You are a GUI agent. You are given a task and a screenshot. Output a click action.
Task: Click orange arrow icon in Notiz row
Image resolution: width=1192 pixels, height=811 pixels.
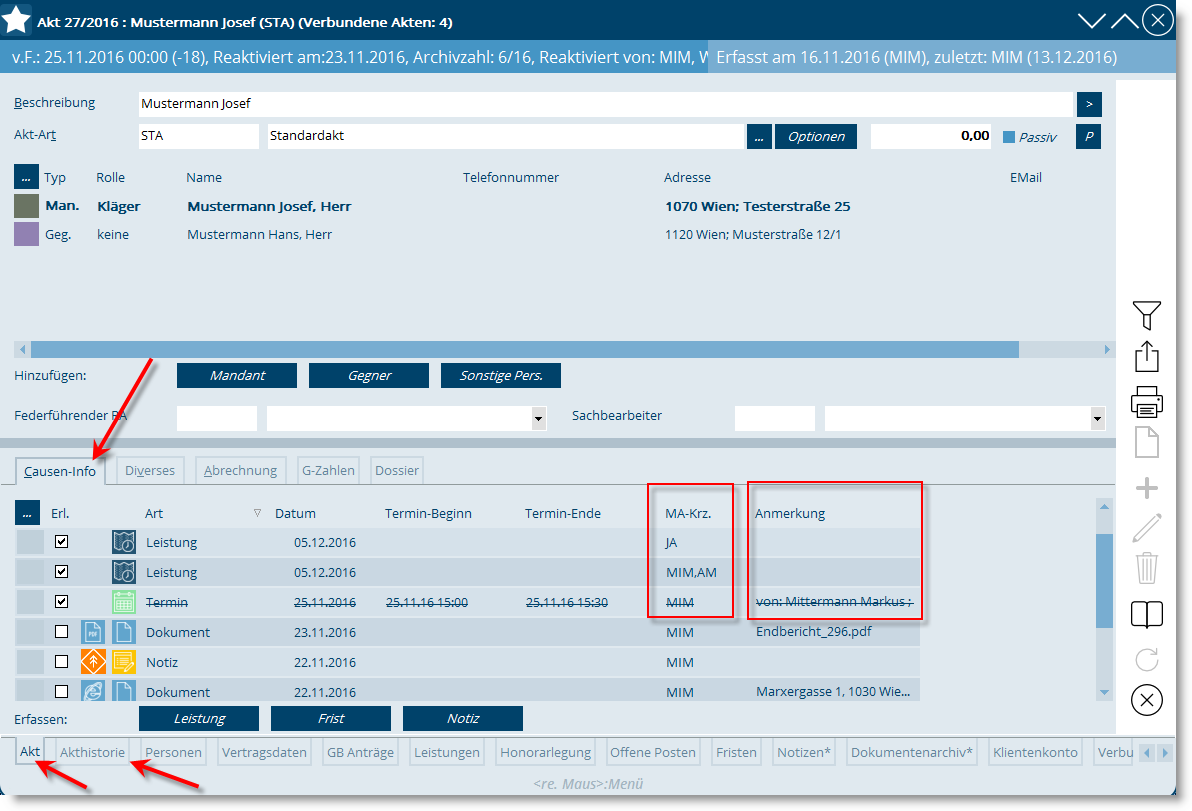(x=93, y=662)
